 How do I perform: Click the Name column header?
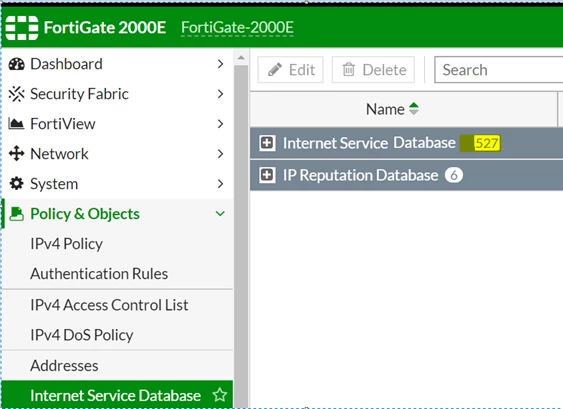pyautogui.click(x=404, y=109)
